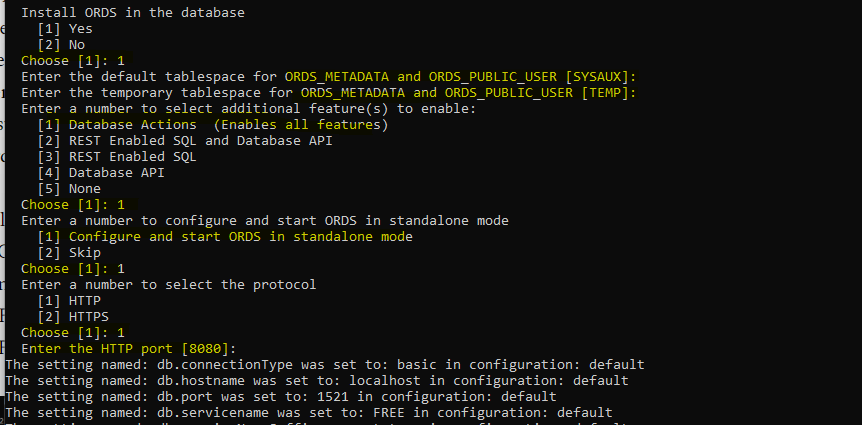This screenshot has height=425, width=862.
Task: Click "Enter a number to select the protocol" text
Action: pos(169,285)
